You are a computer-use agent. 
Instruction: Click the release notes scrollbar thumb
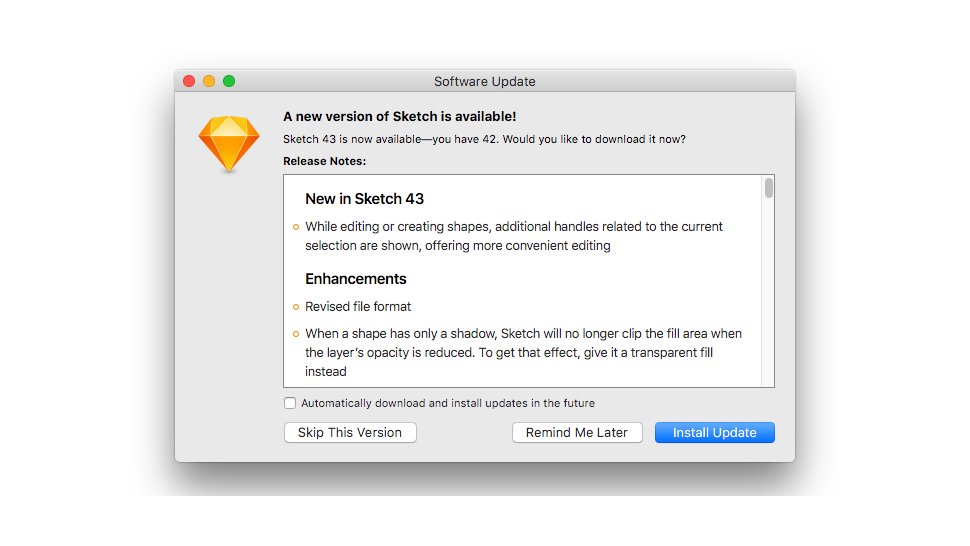coord(768,188)
